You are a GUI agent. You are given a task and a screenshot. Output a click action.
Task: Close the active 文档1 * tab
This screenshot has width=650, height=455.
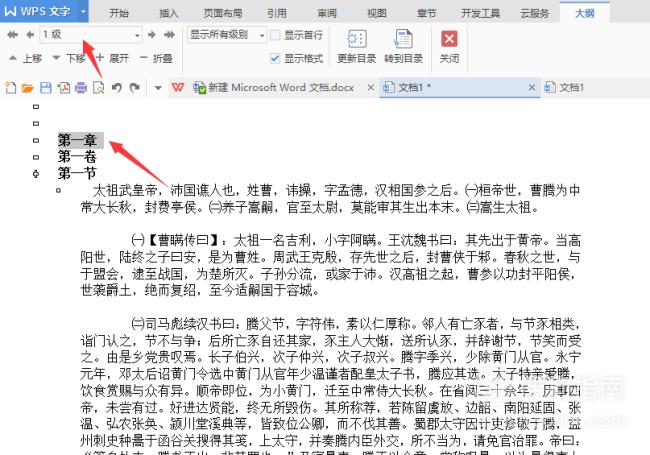pyautogui.click(x=532, y=87)
